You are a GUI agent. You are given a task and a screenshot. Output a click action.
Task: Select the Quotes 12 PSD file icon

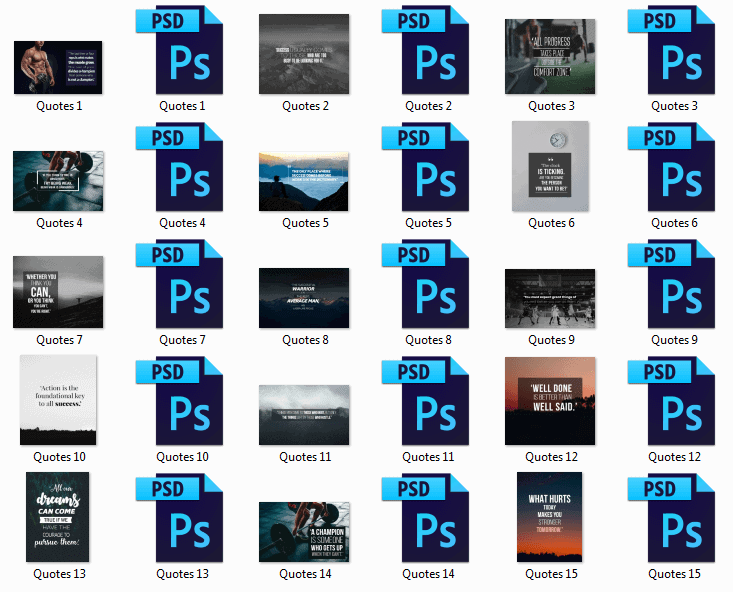point(672,401)
